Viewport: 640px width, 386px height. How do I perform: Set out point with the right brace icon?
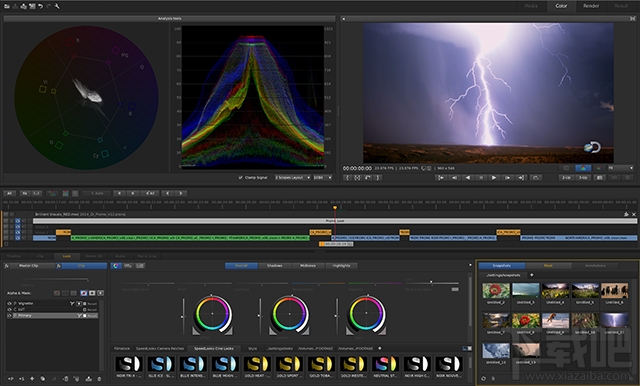[x=378, y=177]
